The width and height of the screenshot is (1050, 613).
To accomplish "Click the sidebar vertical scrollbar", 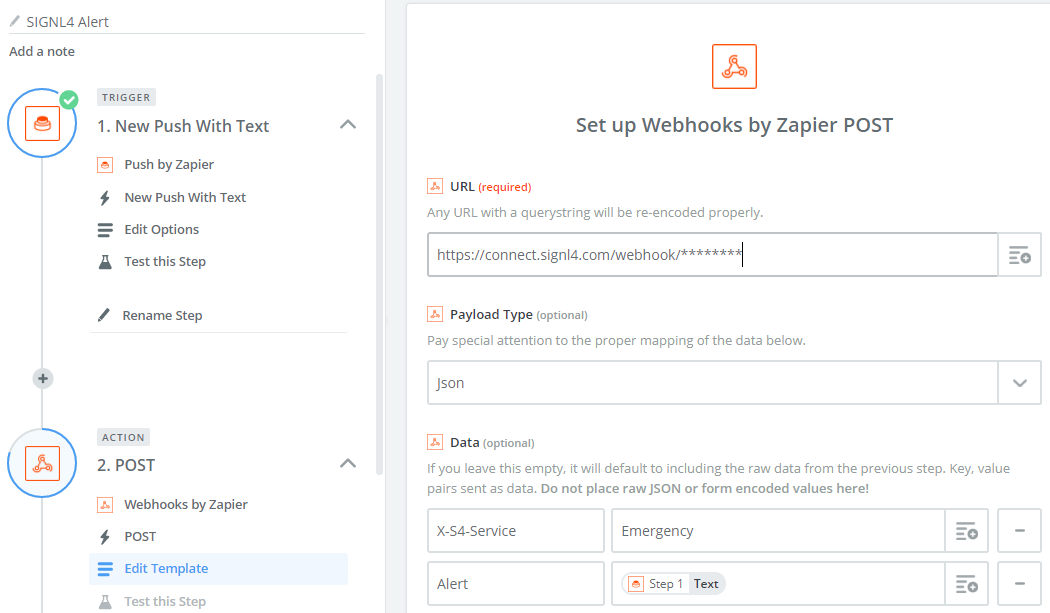I will (x=380, y=275).
